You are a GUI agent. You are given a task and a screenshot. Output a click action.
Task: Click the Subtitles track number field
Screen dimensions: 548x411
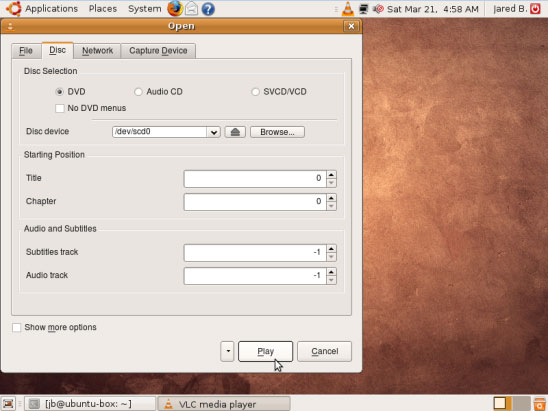click(x=255, y=253)
